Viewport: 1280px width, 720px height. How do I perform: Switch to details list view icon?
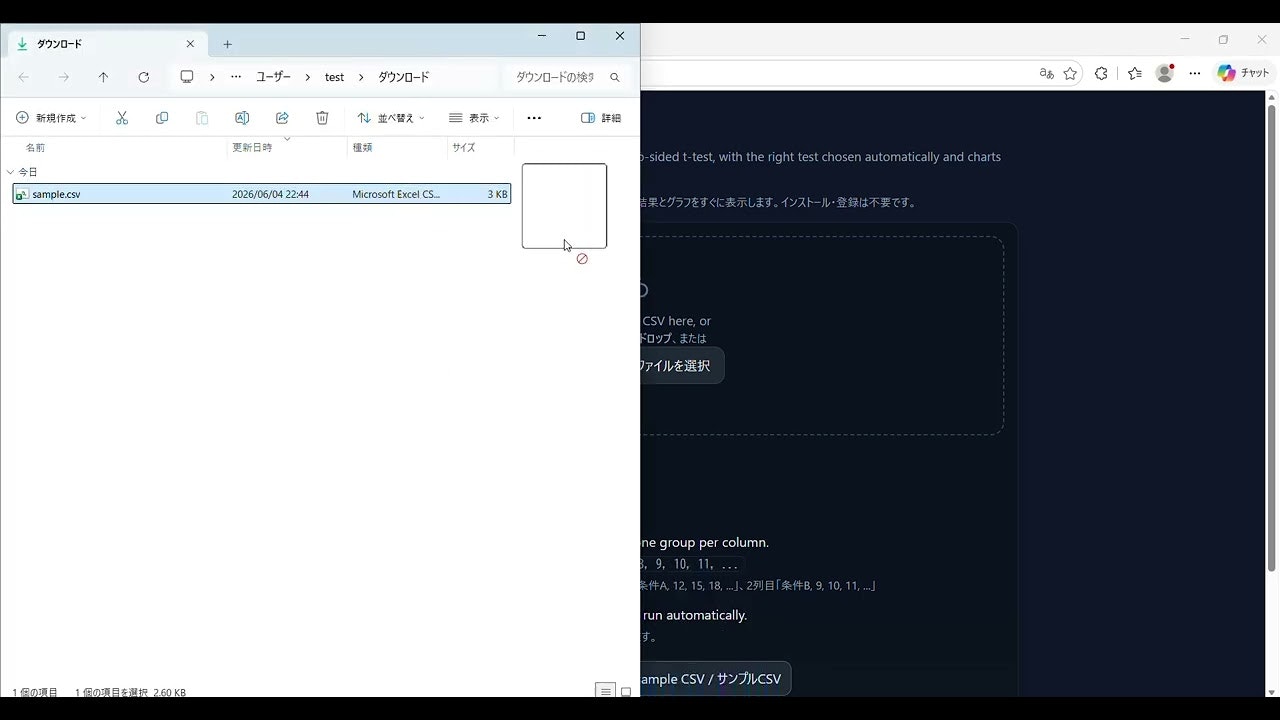click(605, 692)
